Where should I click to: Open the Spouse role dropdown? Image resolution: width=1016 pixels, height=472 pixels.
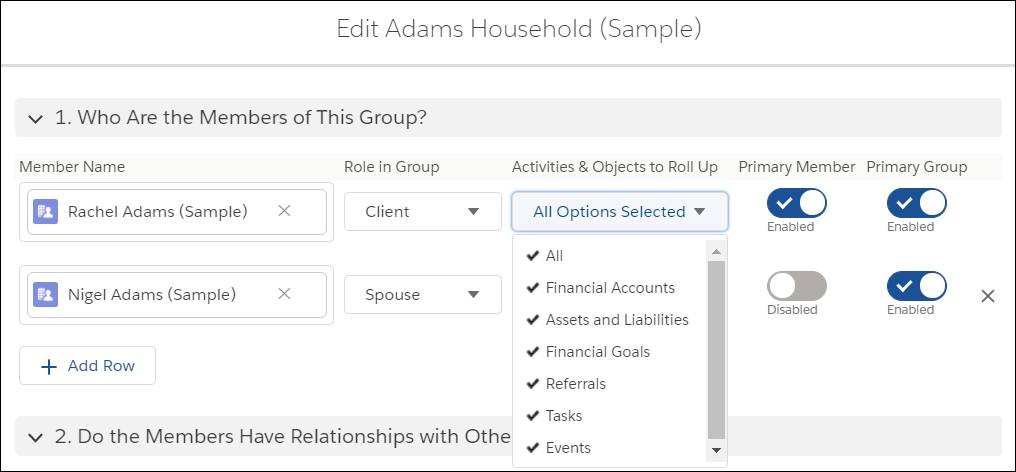422,294
